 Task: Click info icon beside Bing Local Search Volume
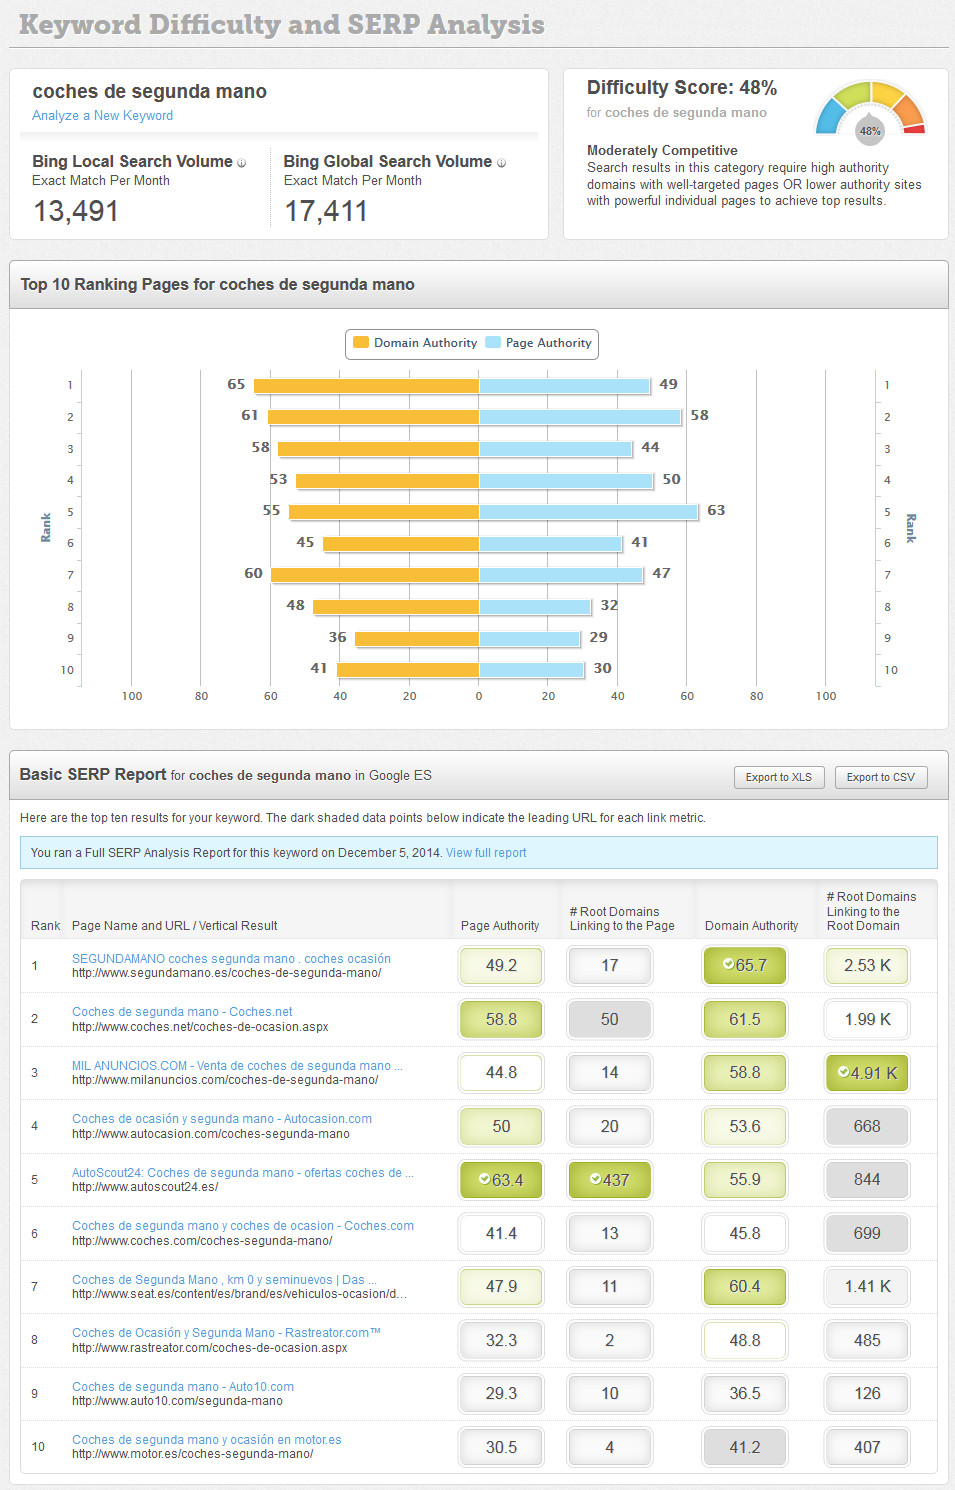tap(241, 163)
